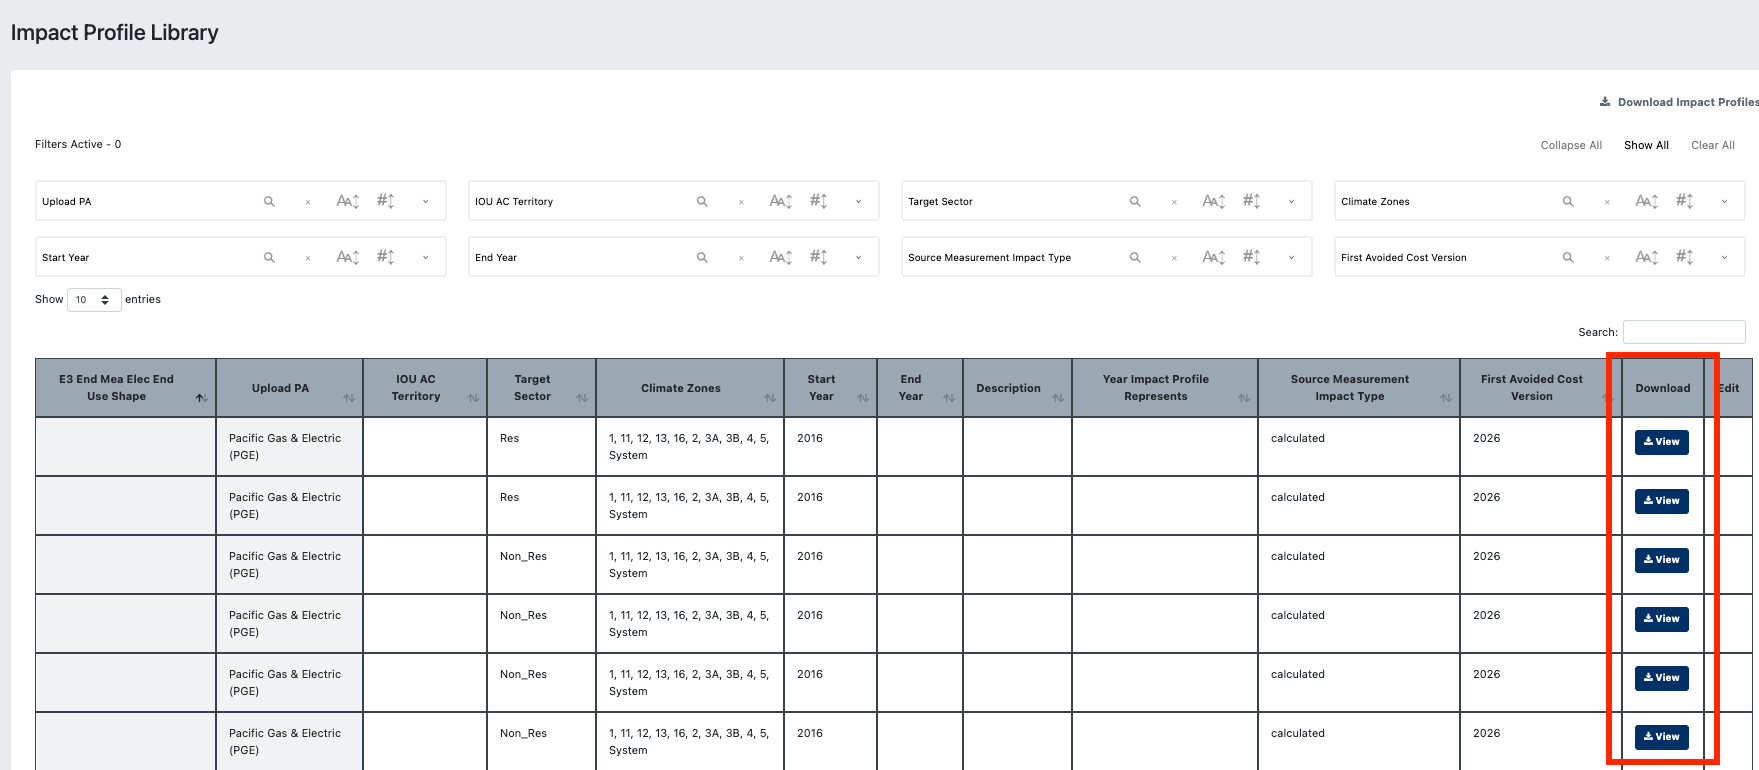Click Show All filters

pyautogui.click(x=1646, y=145)
